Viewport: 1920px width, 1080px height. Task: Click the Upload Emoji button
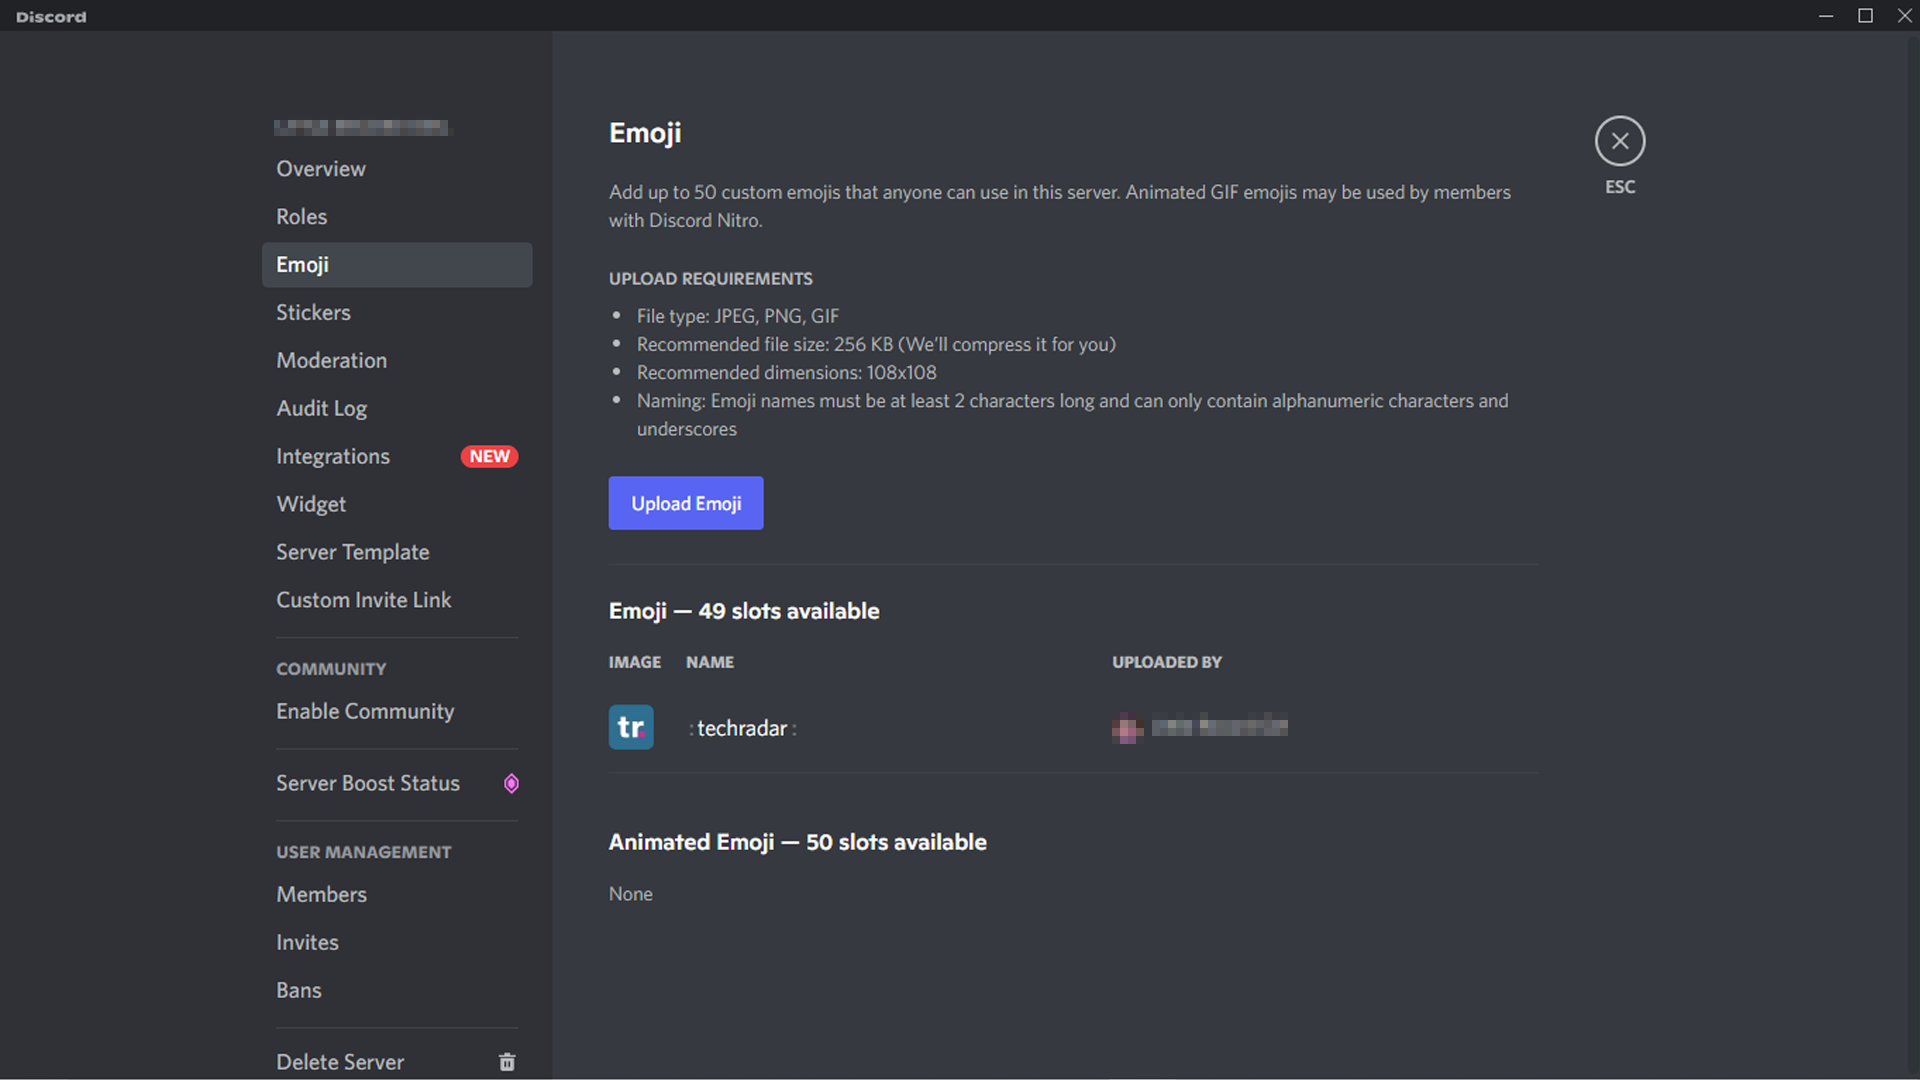(x=686, y=502)
